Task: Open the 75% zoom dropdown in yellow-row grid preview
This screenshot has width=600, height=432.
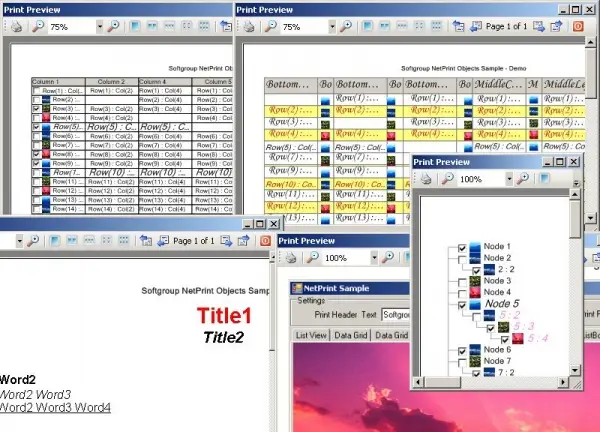Action: [x=332, y=26]
